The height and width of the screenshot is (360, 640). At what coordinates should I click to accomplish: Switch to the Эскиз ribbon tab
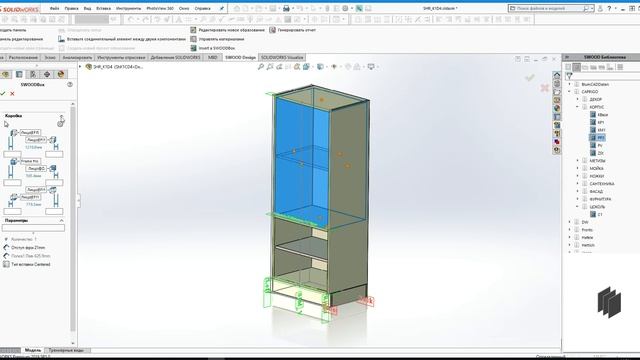pyautogui.click(x=50, y=58)
